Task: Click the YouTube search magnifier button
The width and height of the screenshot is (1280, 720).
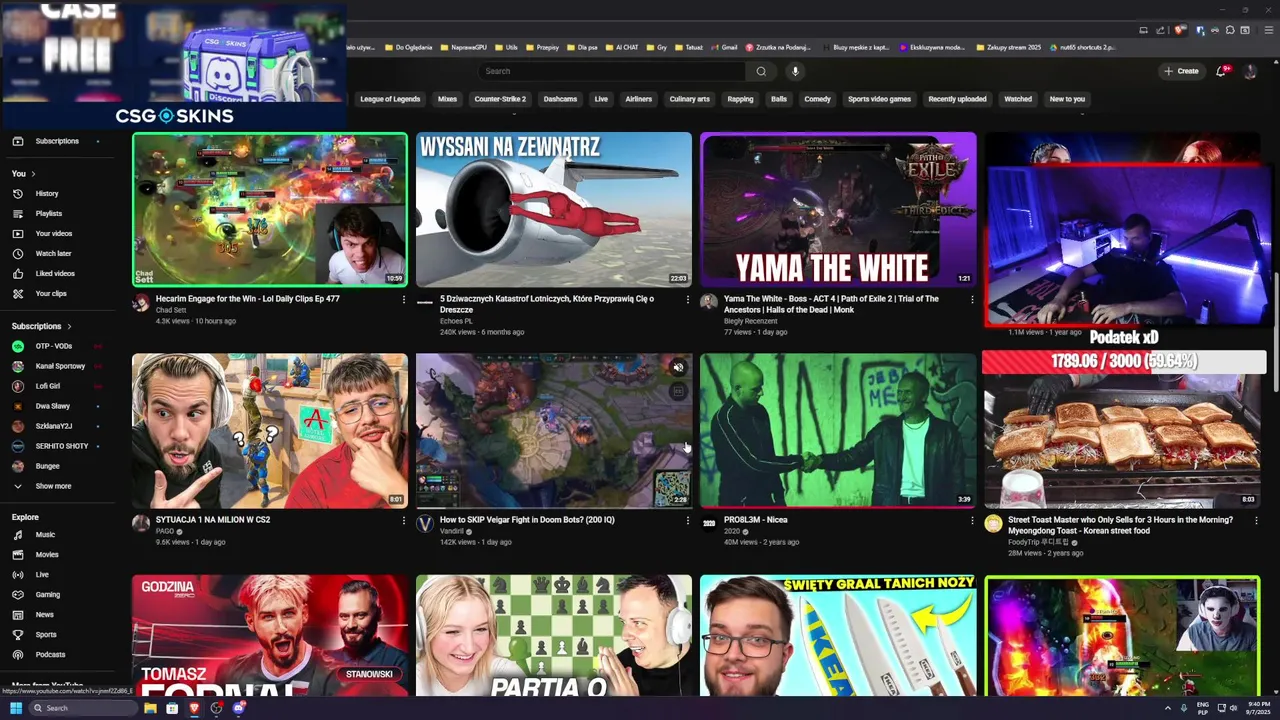Action: [761, 71]
